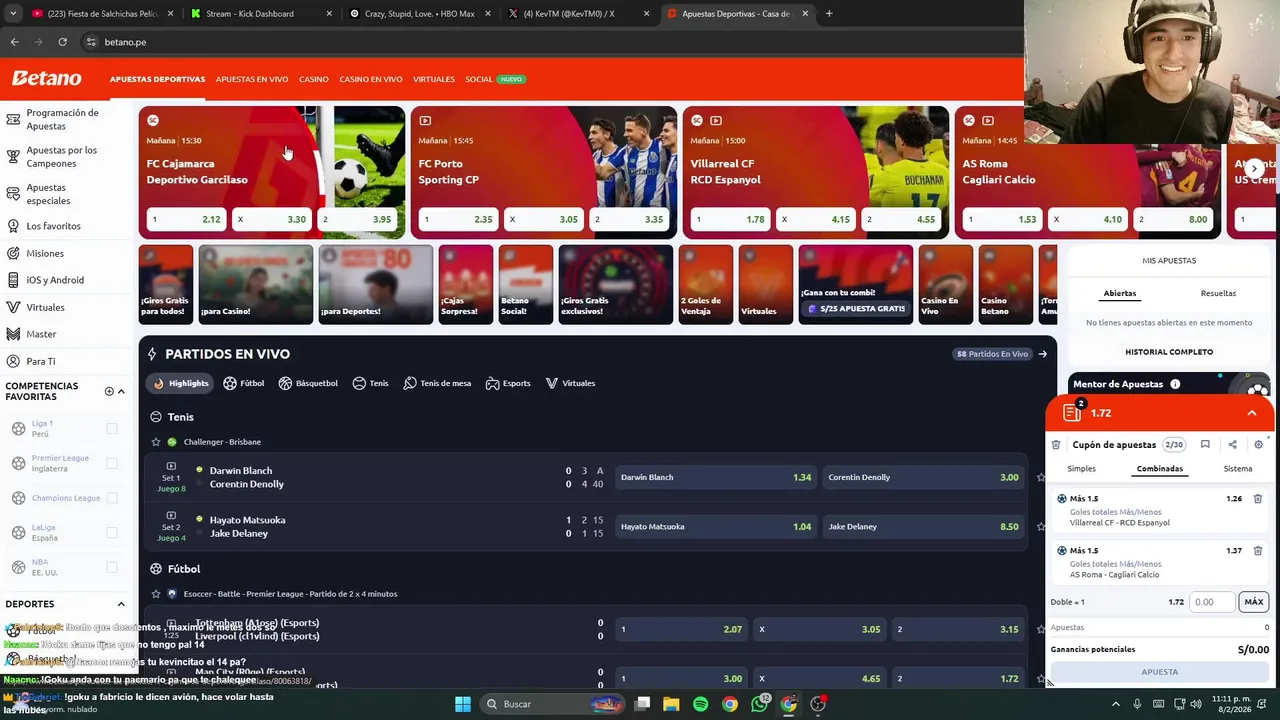Check the Liga 1 Perú checkbox
Screen dimensions: 1280x720
112,429
